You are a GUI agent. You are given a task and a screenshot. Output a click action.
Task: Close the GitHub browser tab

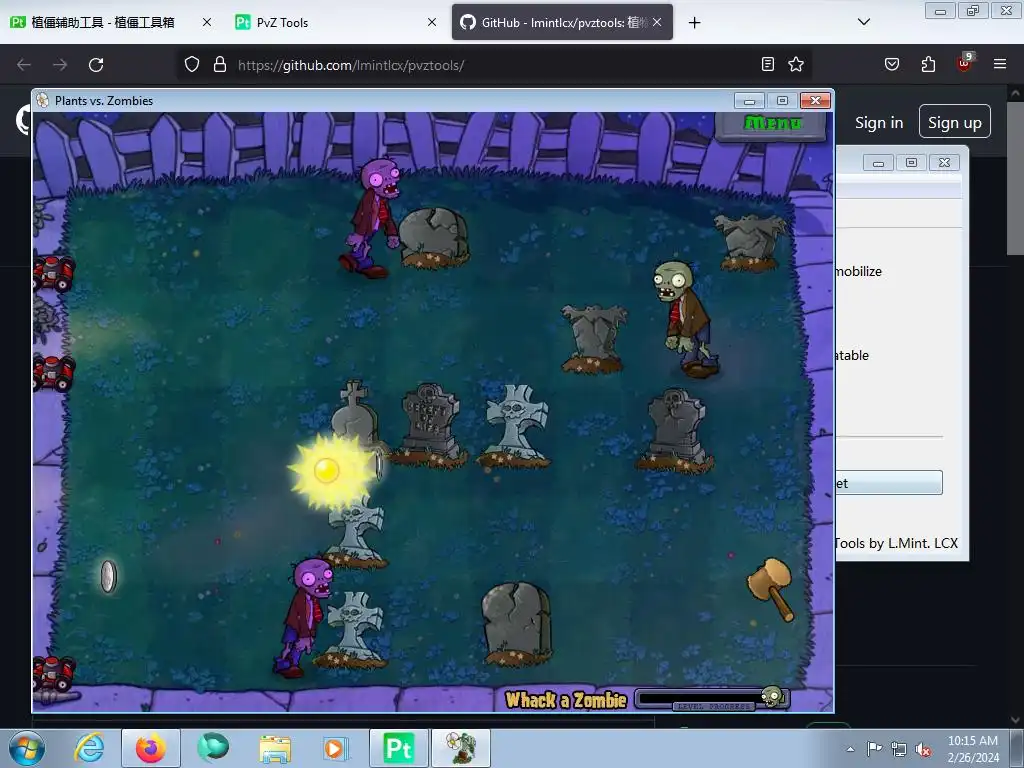pyautogui.click(x=657, y=22)
